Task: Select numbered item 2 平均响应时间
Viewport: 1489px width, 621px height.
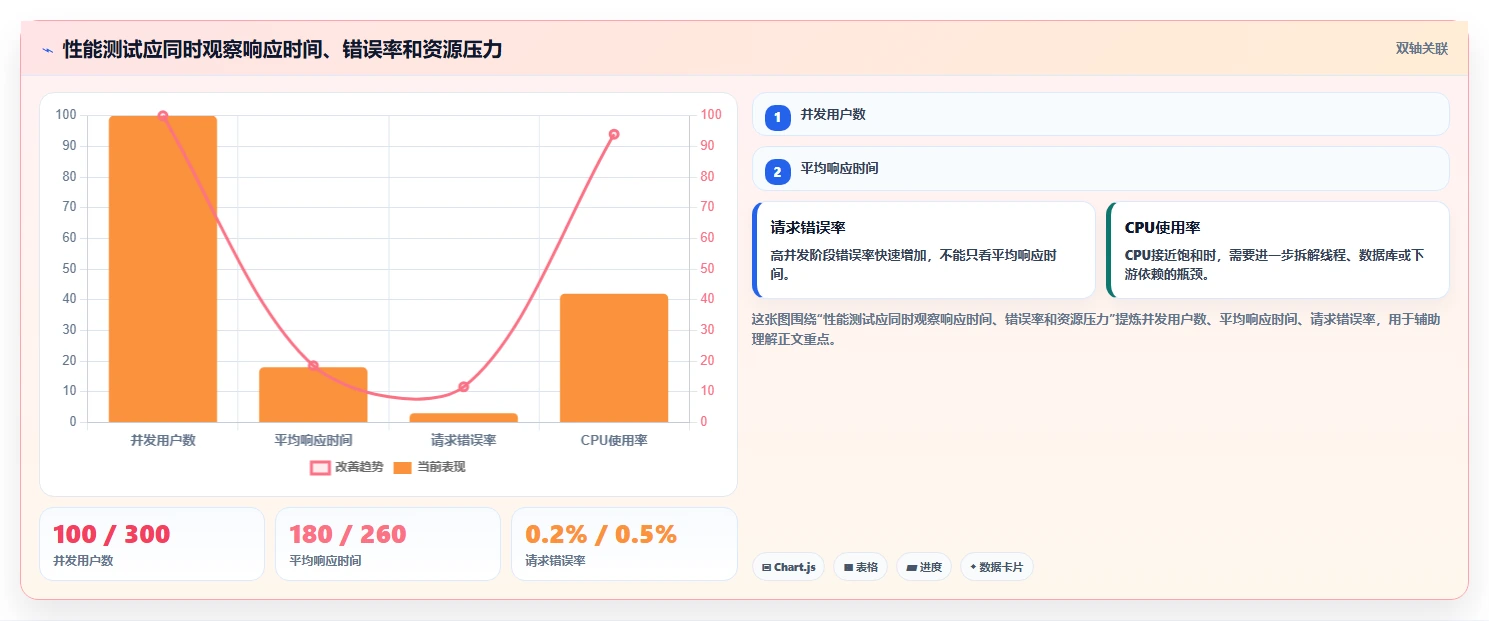Action: [1100, 168]
